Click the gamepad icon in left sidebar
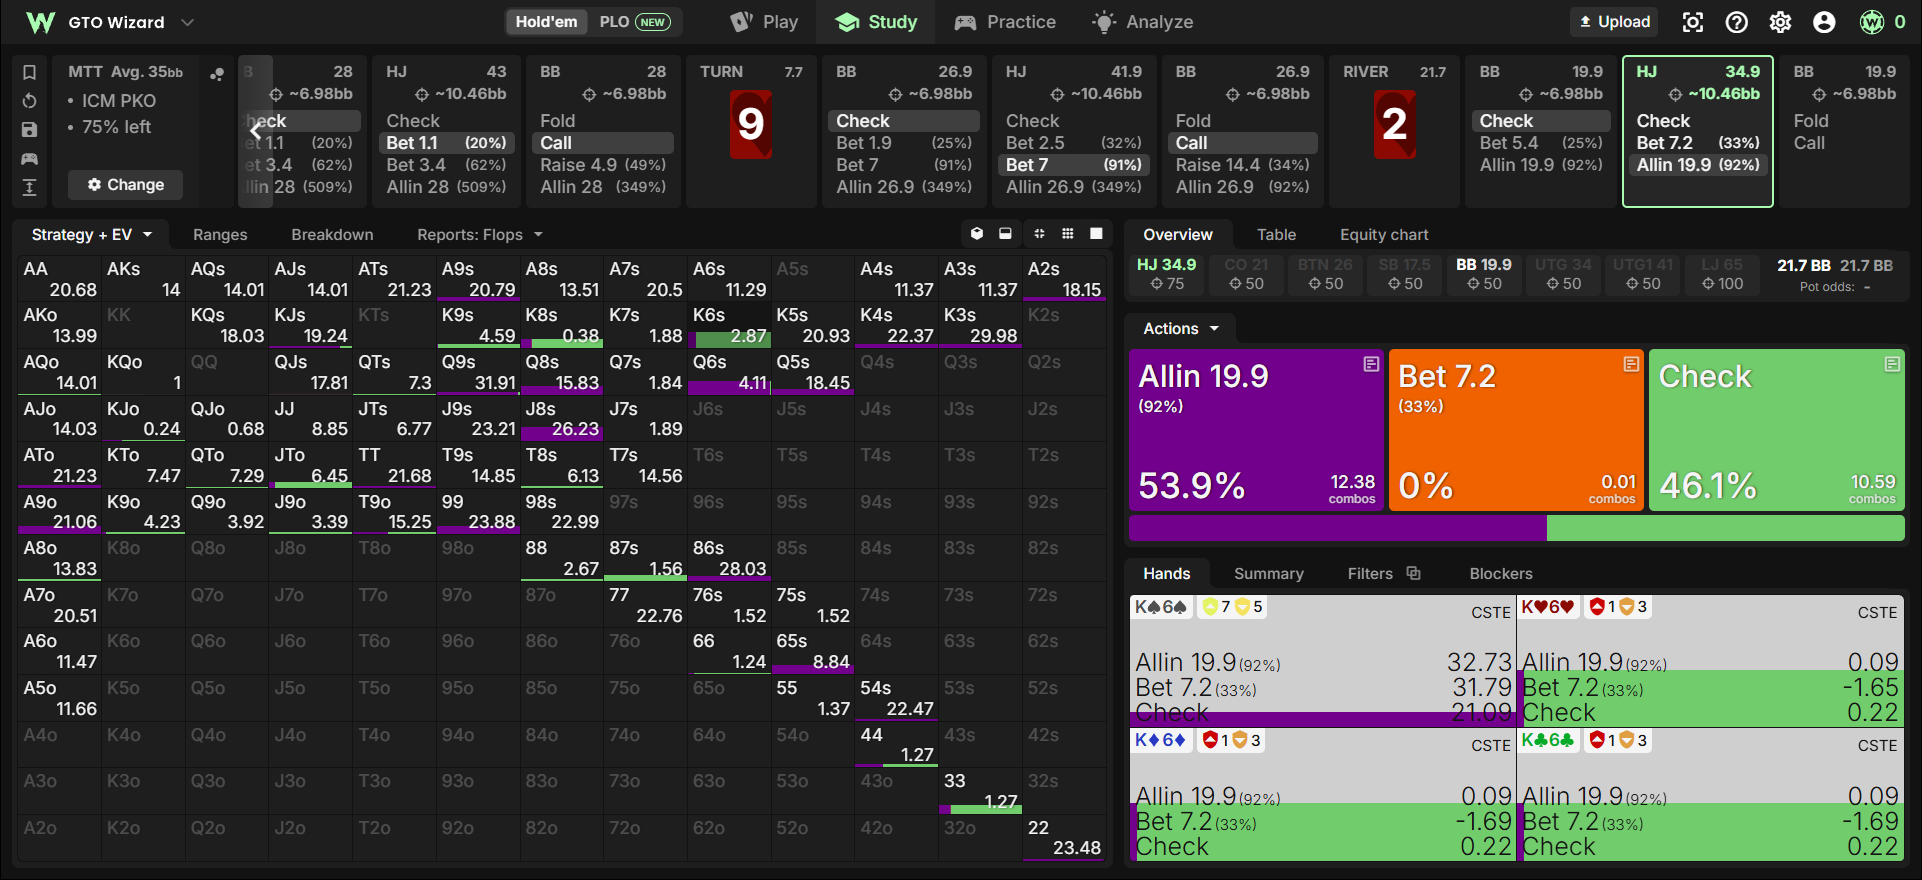The image size is (1922, 880). (29, 159)
